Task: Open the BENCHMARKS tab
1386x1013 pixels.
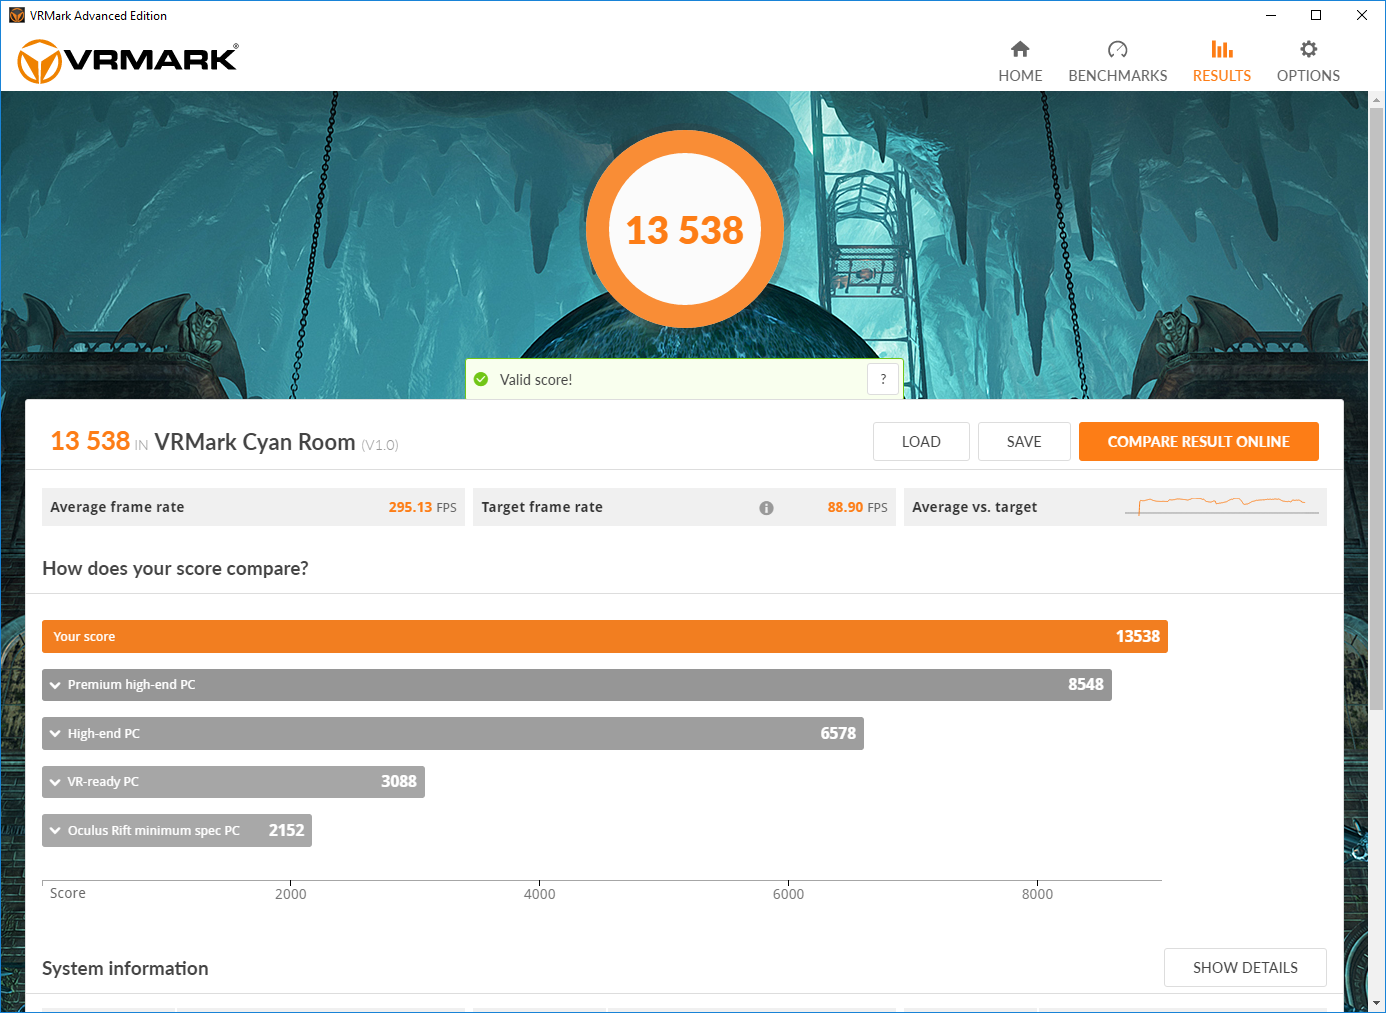Action: tap(1117, 62)
